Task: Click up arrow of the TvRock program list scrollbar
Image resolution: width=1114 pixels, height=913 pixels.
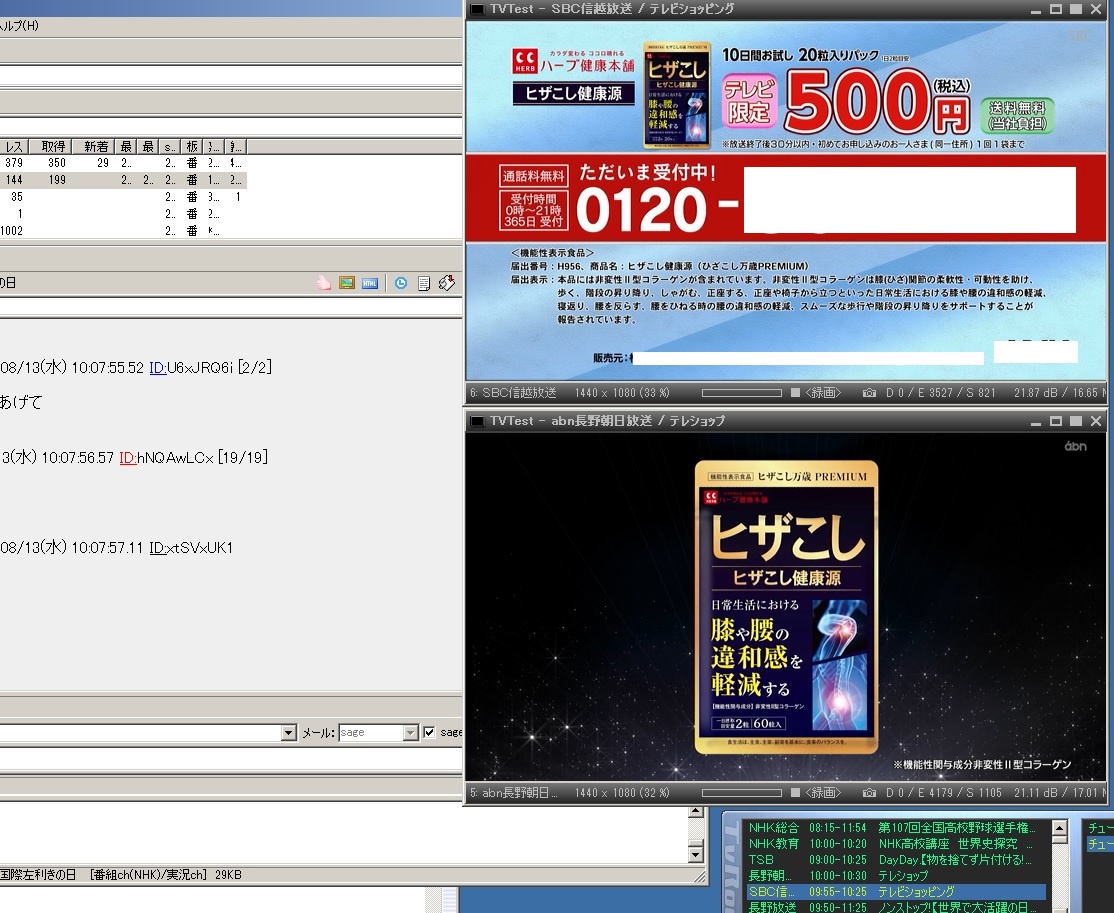Action: (1059, 828)
